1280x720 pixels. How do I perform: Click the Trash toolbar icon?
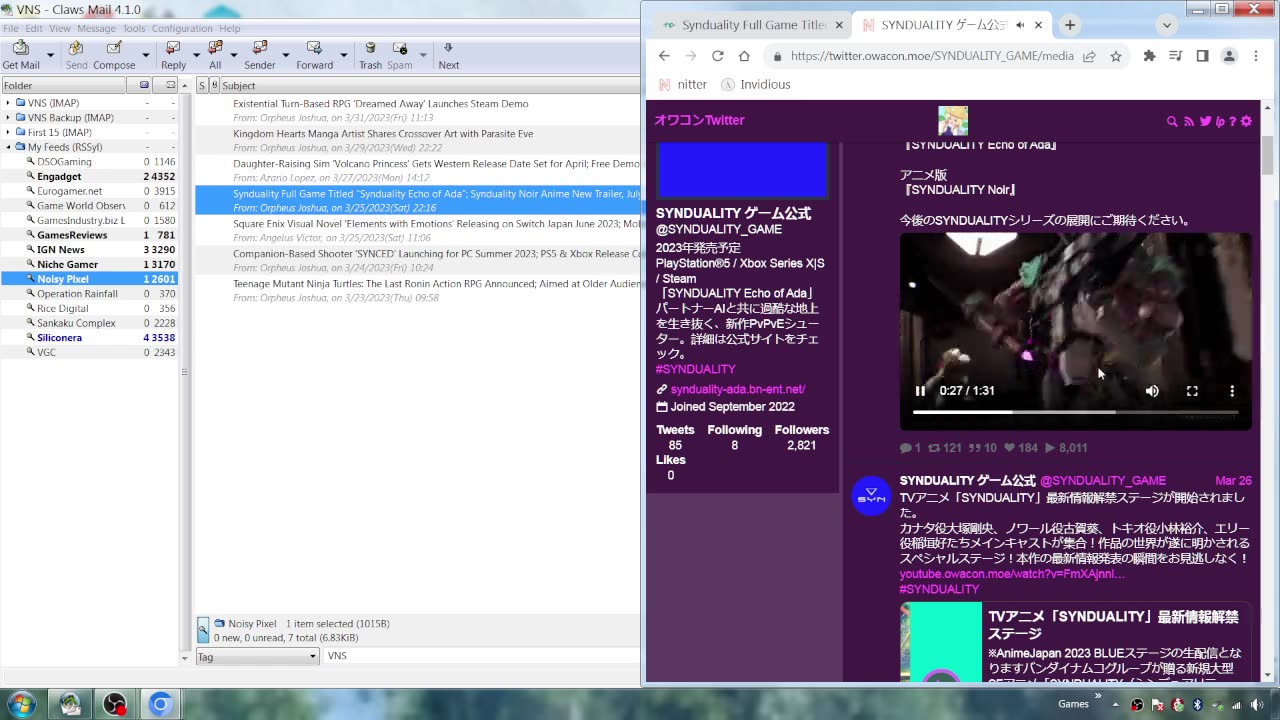click(x=370, y=48)
